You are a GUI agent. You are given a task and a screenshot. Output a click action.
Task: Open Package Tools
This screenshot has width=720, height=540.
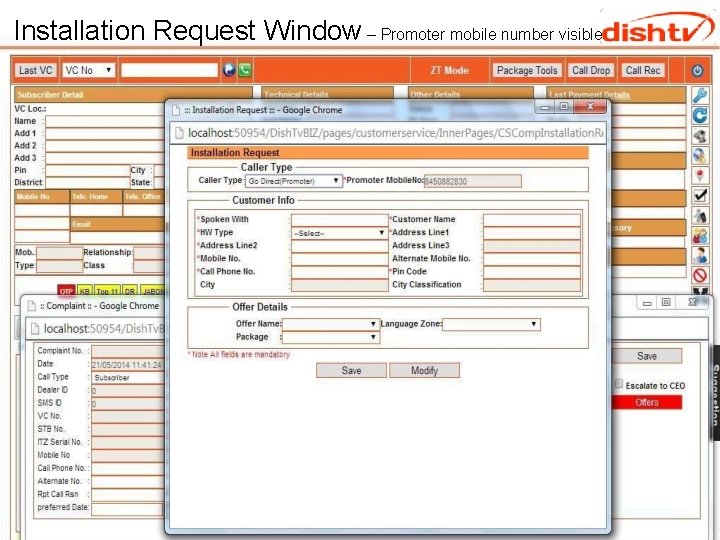(x=527, y=70)
